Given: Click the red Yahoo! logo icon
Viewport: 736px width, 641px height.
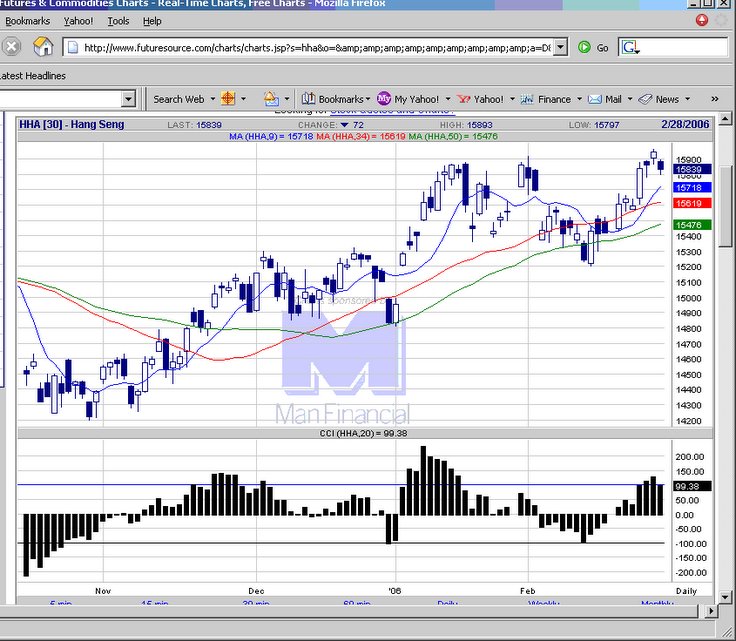Looking at the screenshot, I should coord(464,99).
